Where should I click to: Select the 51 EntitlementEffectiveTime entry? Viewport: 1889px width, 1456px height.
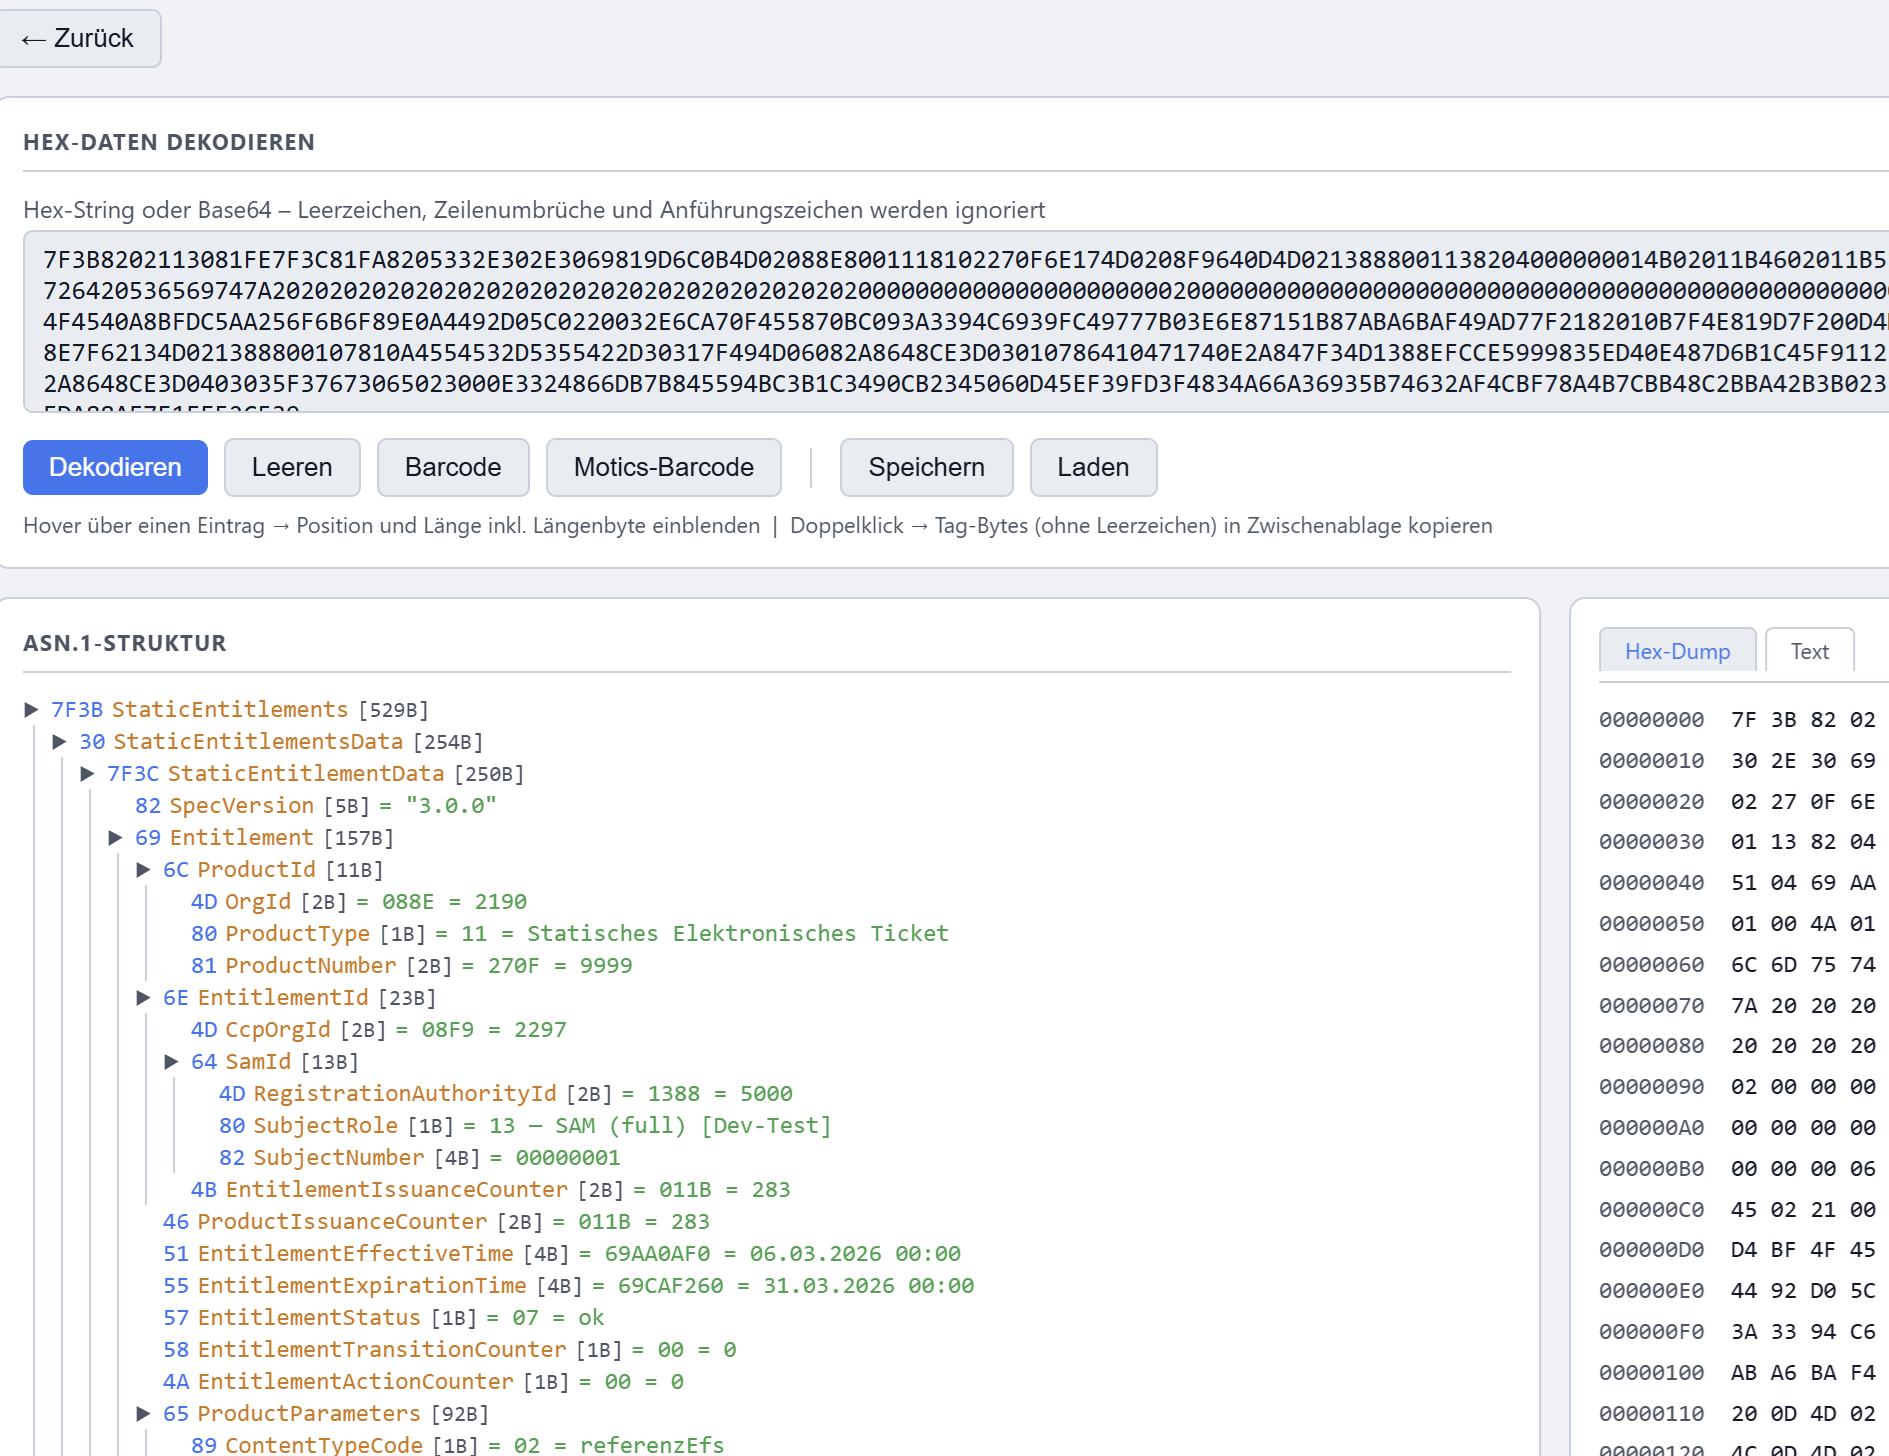pos(562,1253)
